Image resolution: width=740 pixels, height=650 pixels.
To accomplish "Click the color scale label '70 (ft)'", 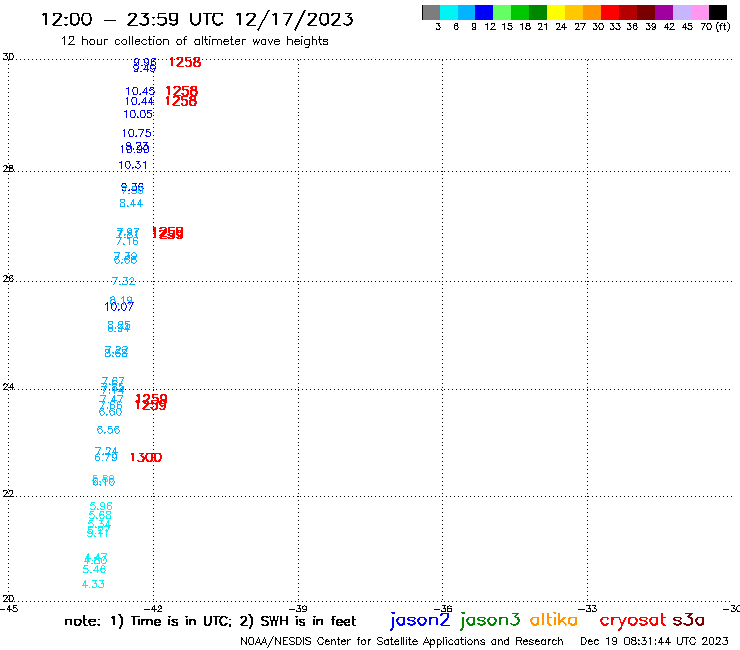I will 715,27.
